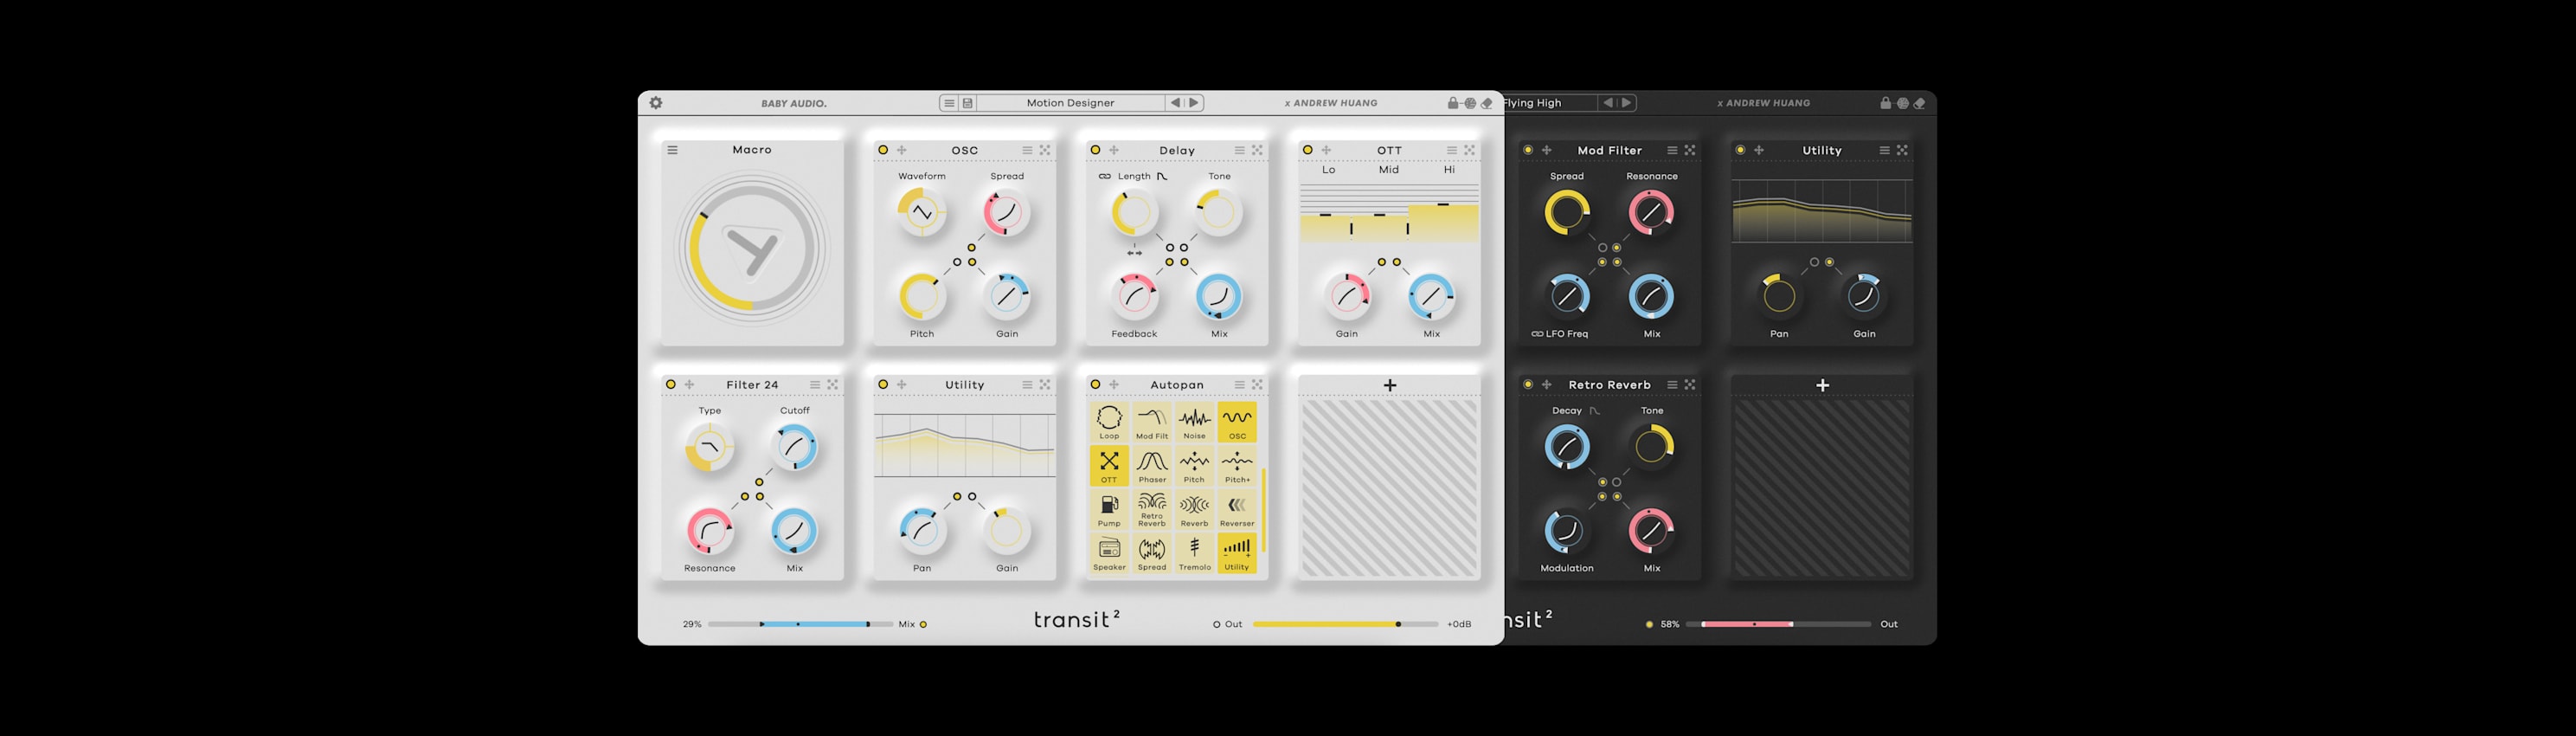This screenshot has width=2576, height=736.
Task: Click the large Macro dial
Action: (752, 248)
